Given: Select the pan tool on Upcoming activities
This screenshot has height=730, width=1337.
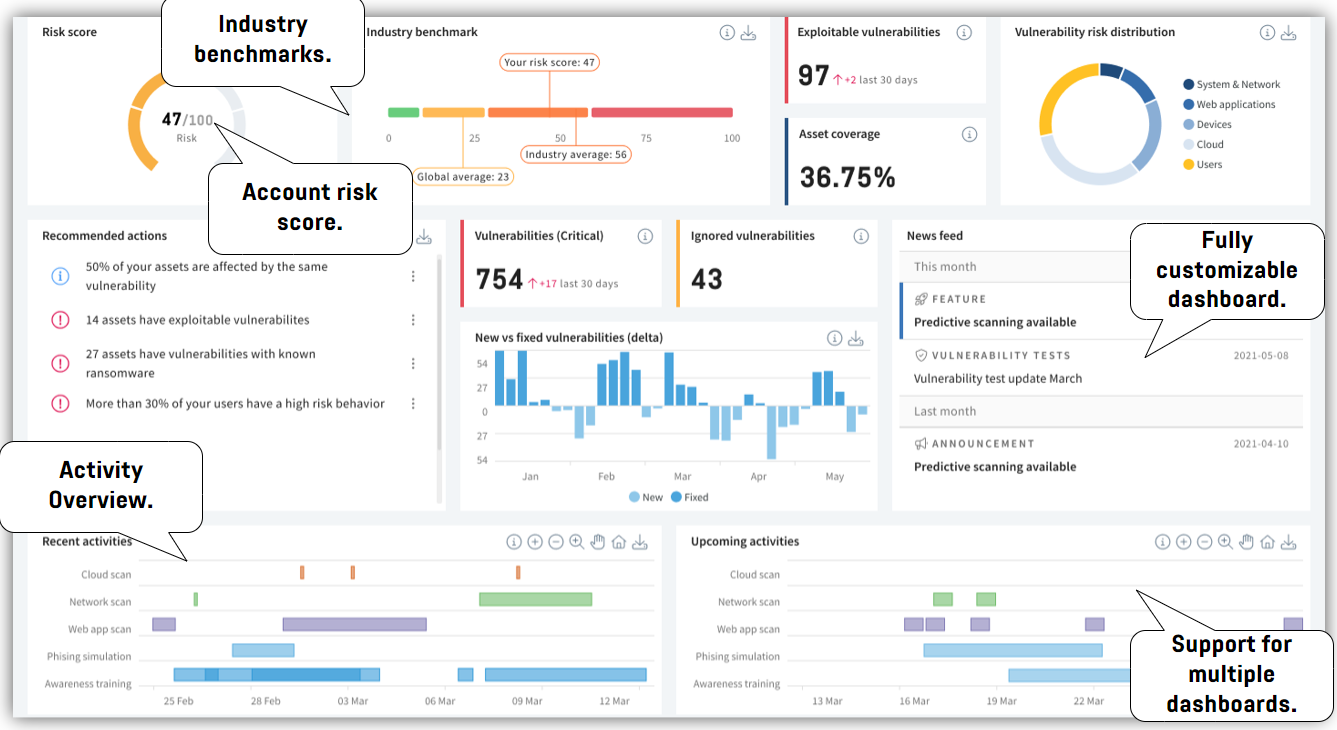Looking at the screenshot, I should tap(1246, 541).
